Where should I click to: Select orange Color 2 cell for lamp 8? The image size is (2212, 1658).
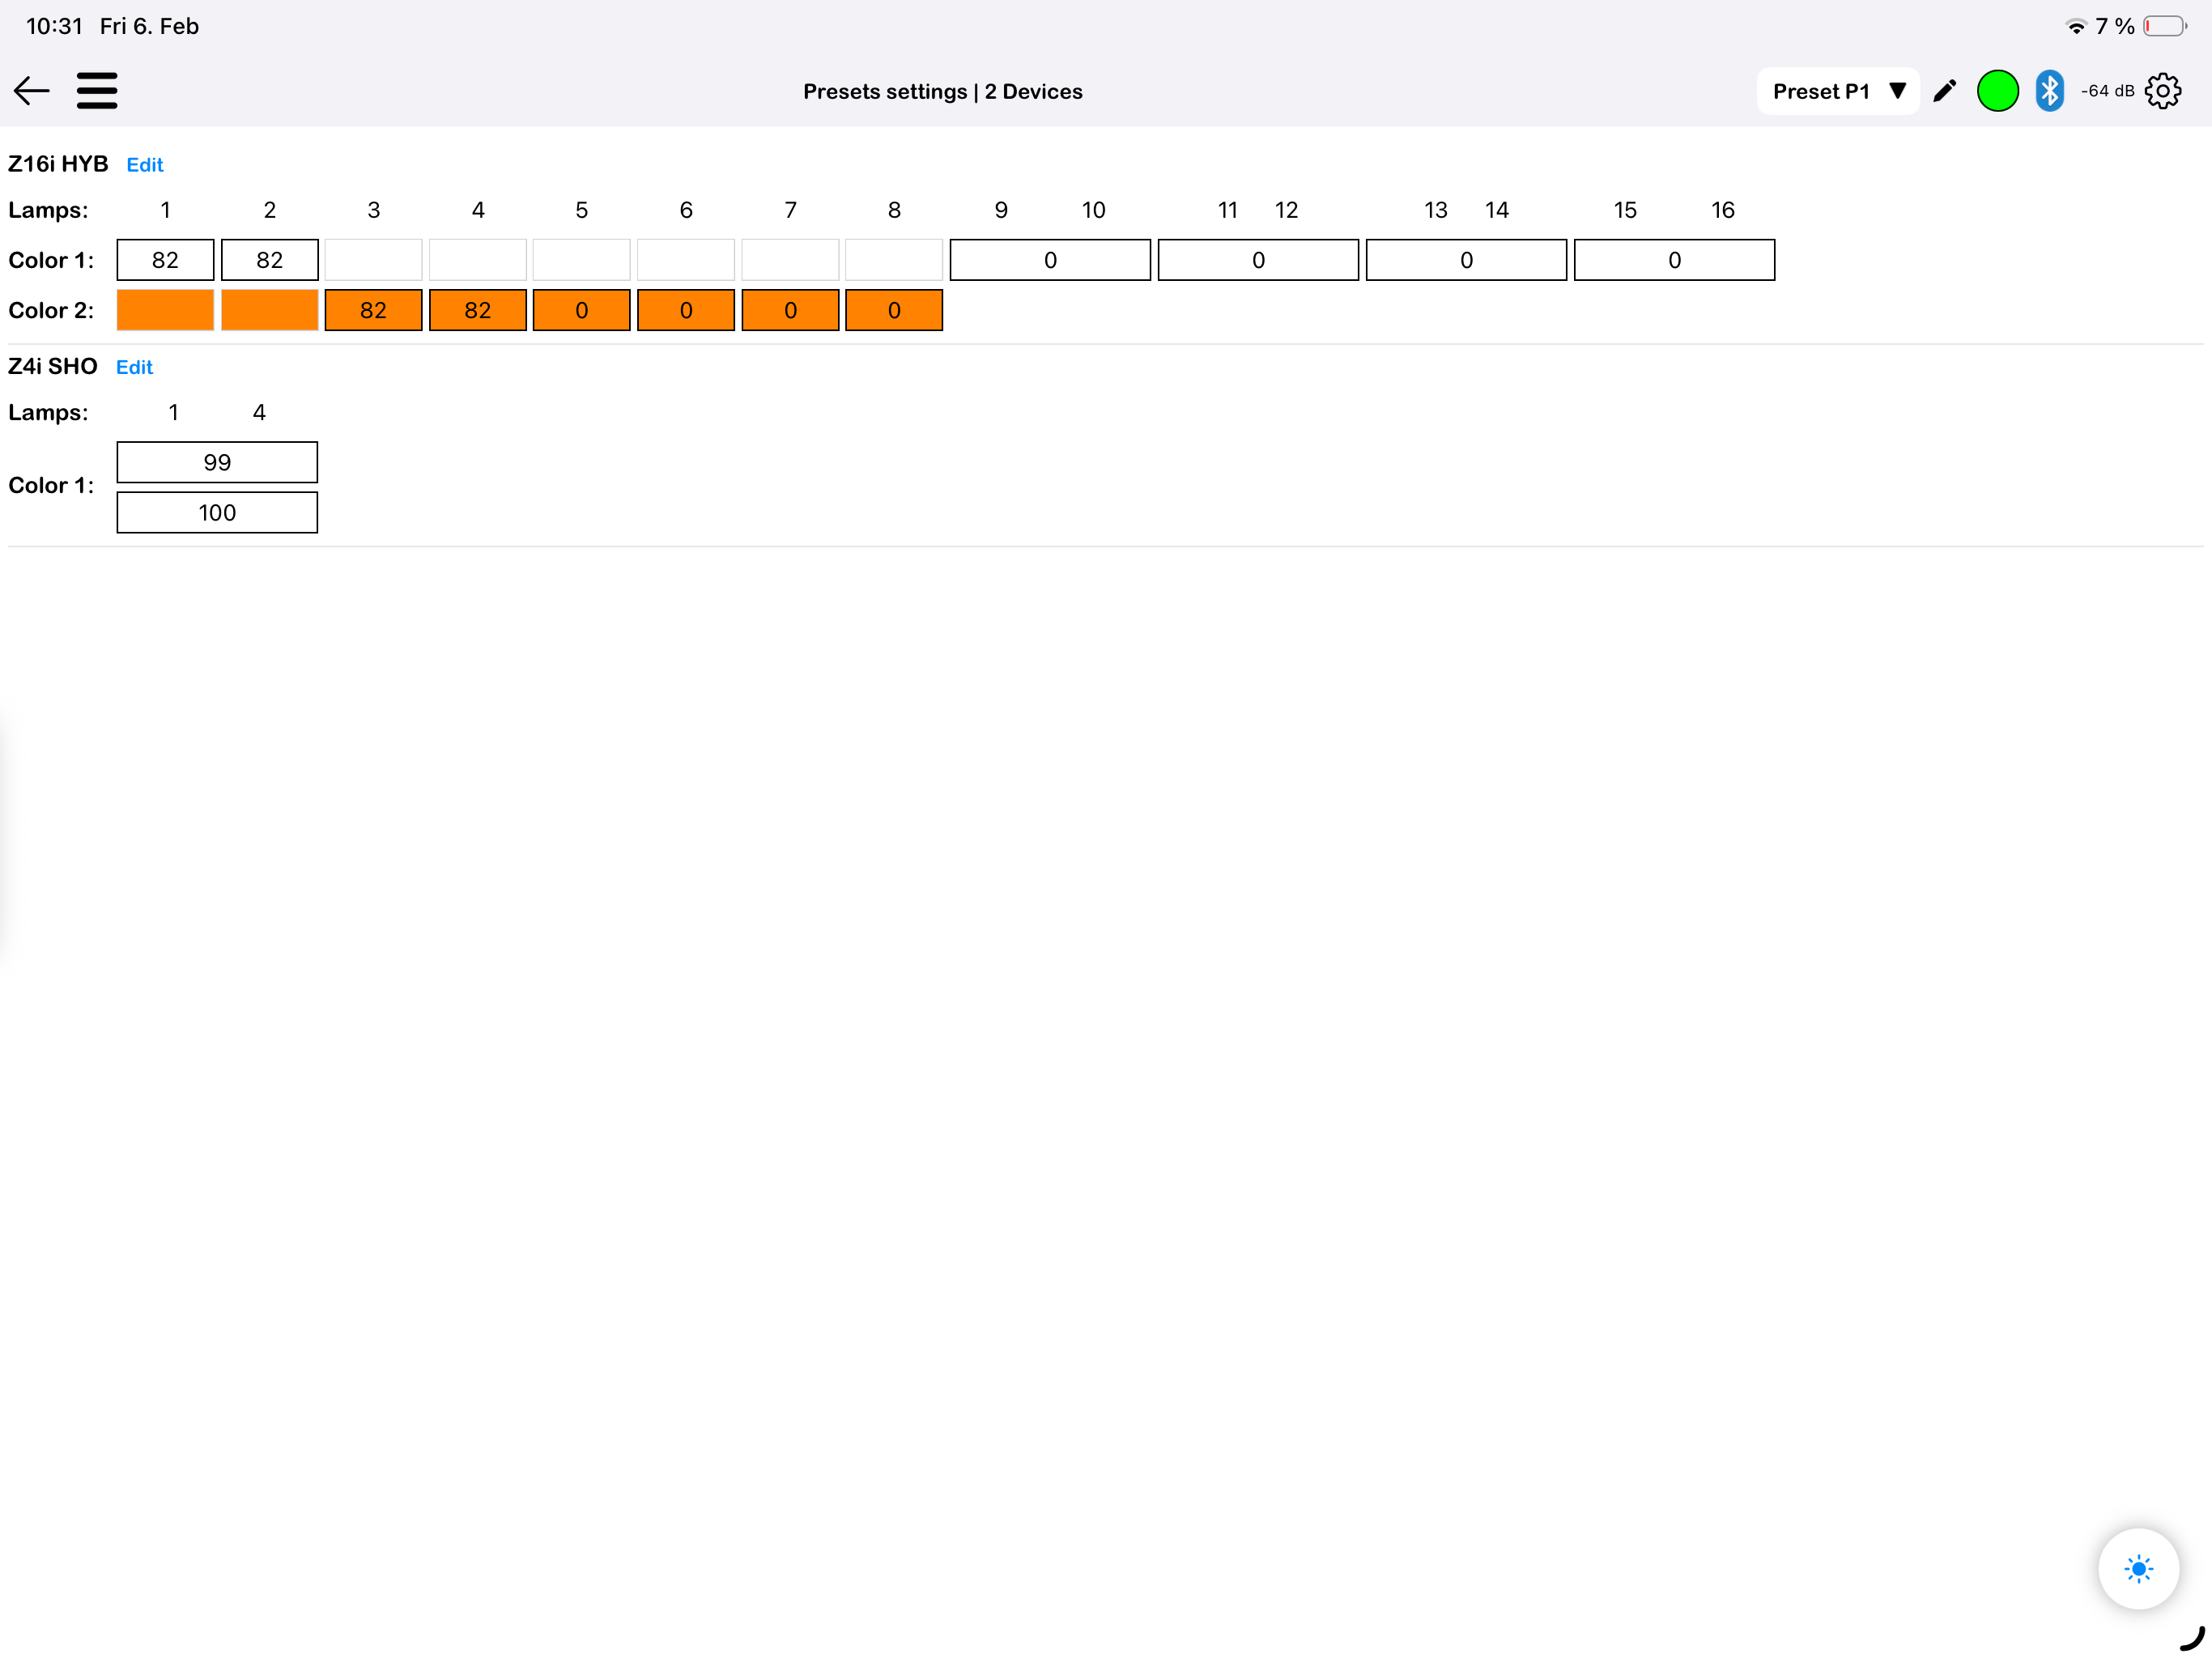pyautogui.click(x=894, y=310)
